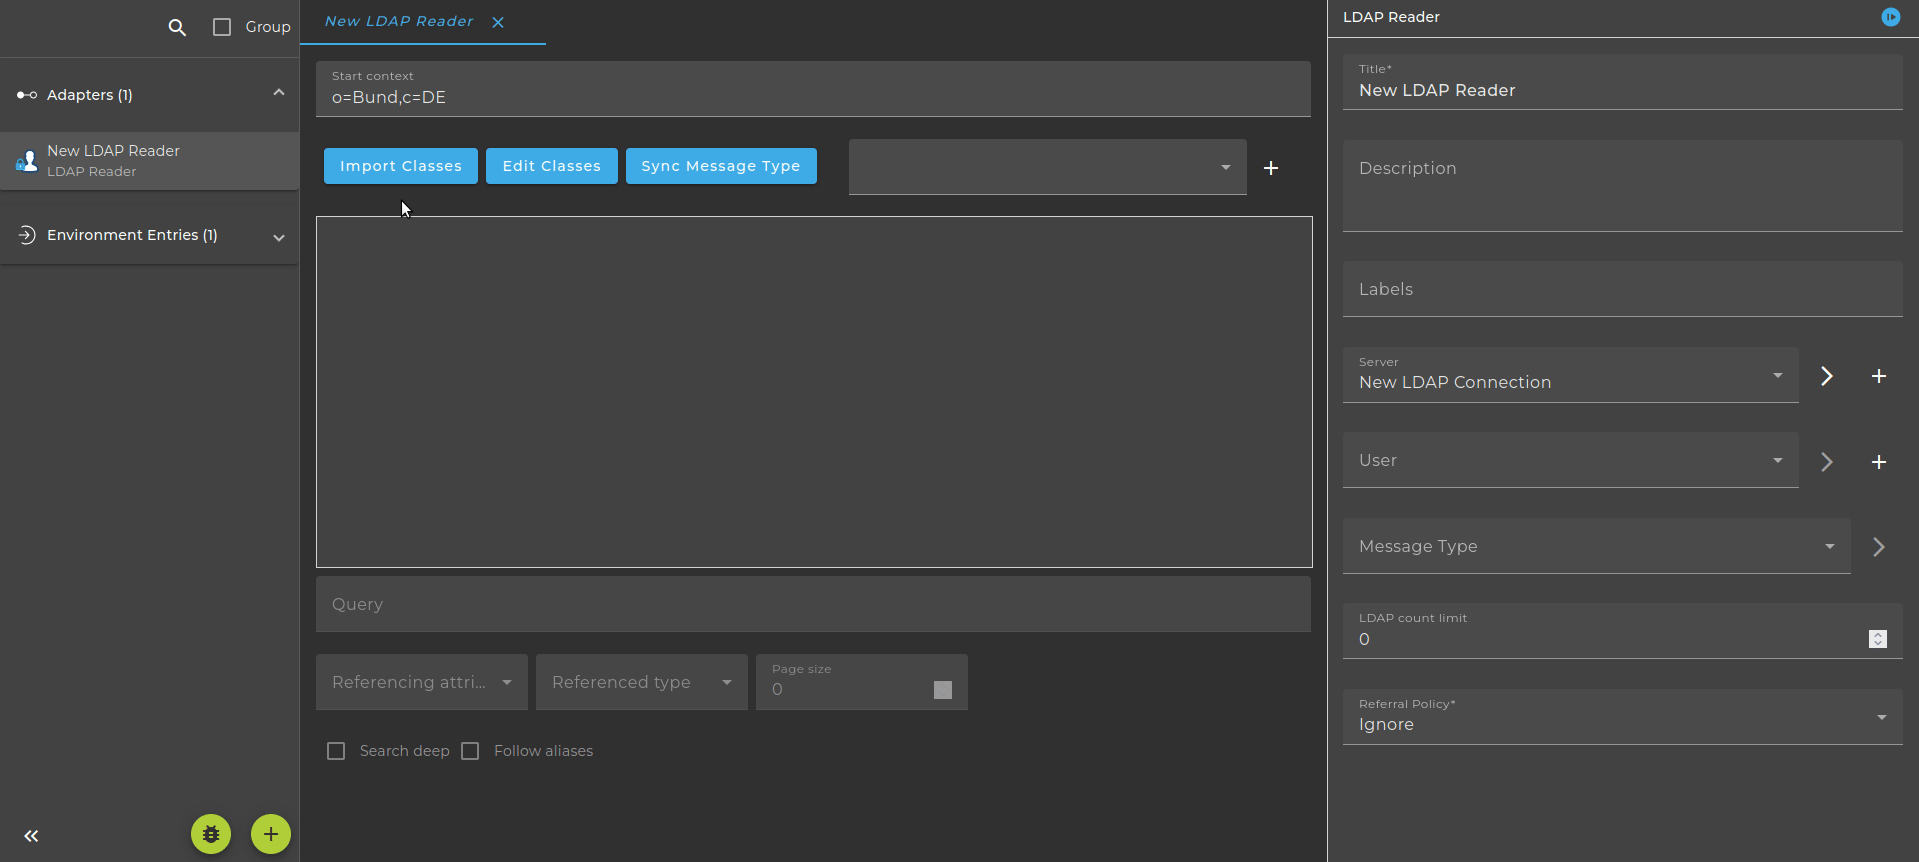The height and width of the screenshot is (862, 1919).
Task: Open the Server dropdown
Action: 1570,375
